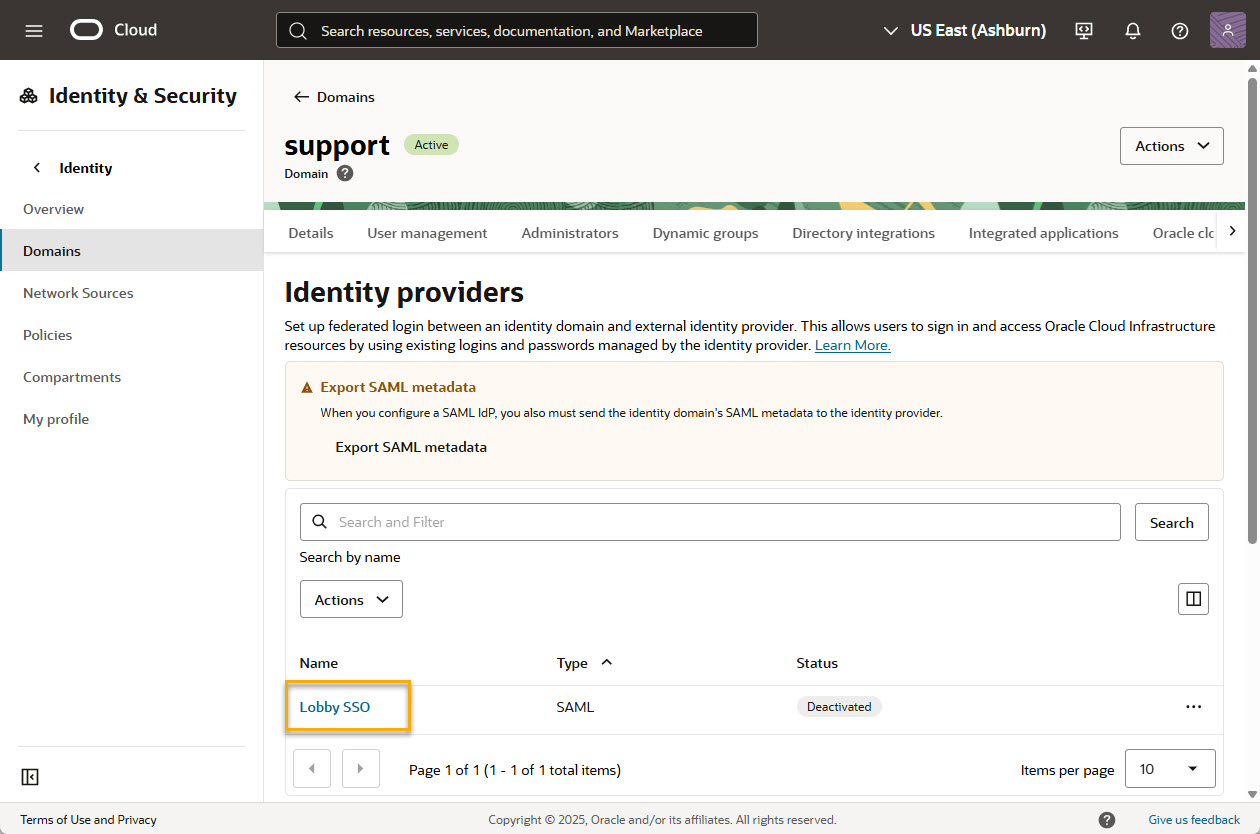Open the Learn More link
This screenshot has height=834, width=1260.
pyautogui.click(x=853, y=345)
